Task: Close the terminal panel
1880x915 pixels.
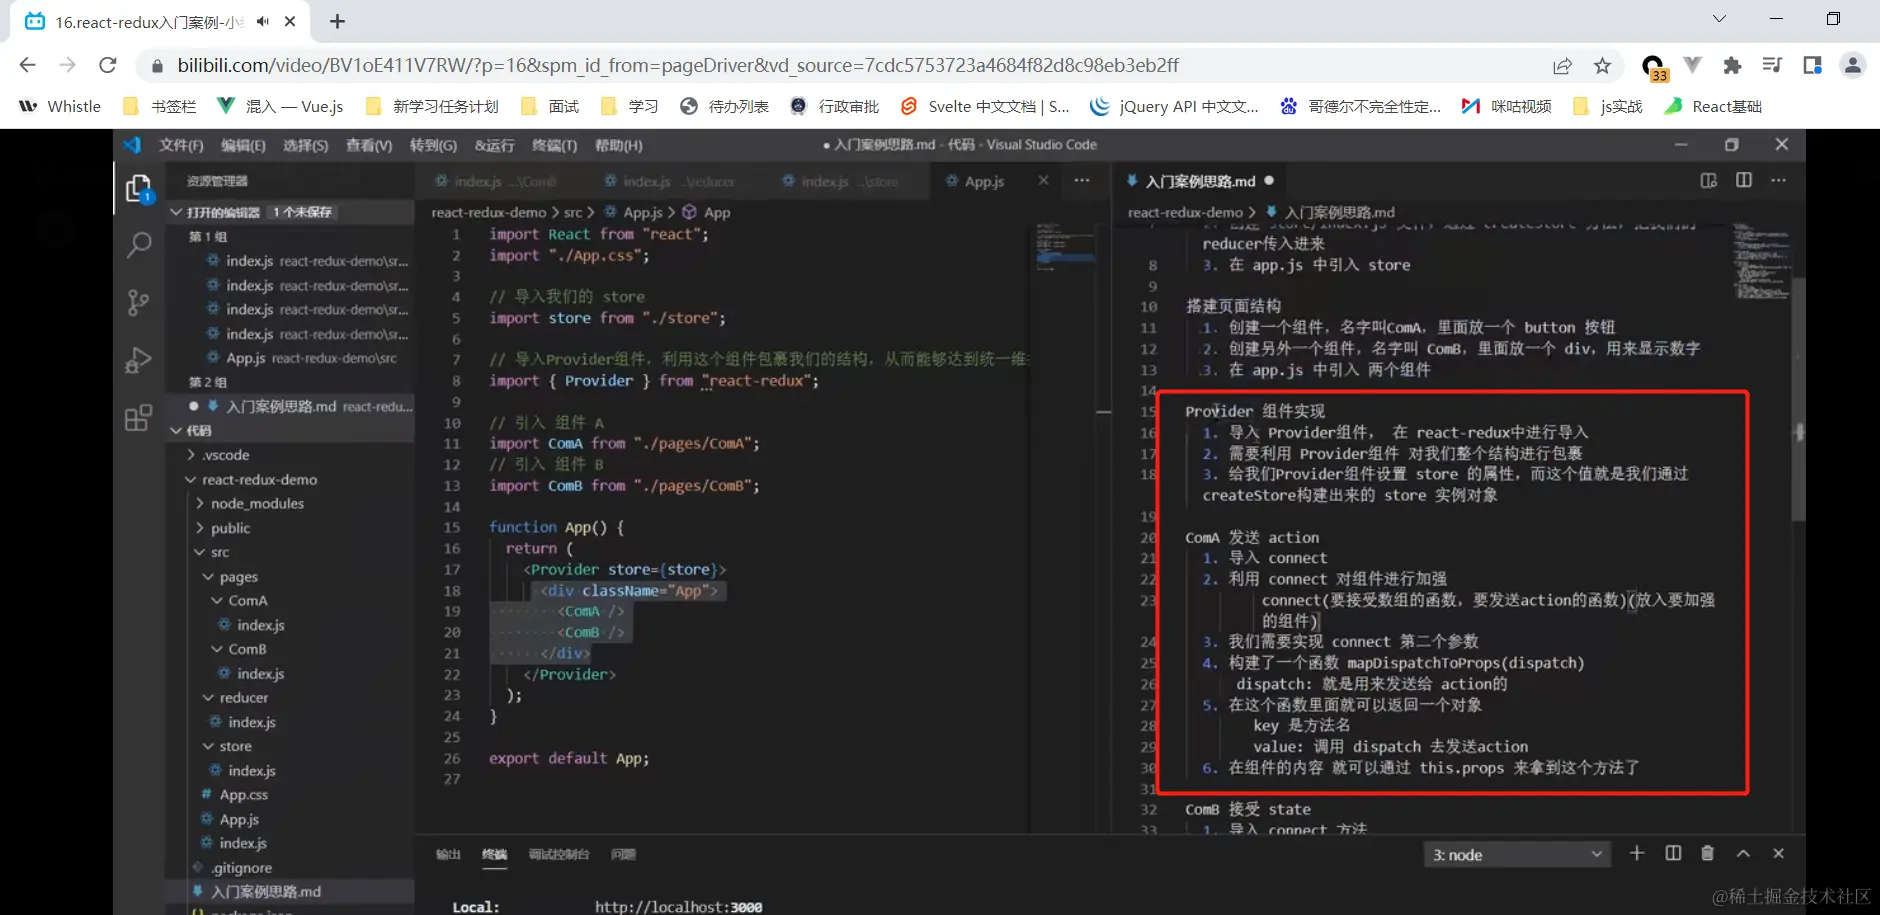Action: [x=1779, y=853]
